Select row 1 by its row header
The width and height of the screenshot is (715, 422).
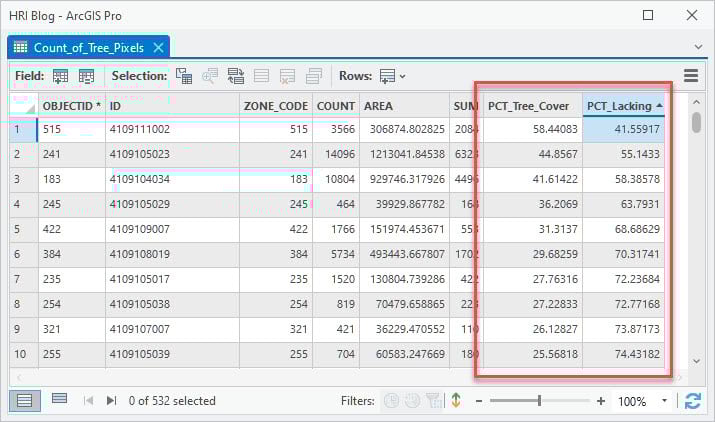tap(23, 130)
